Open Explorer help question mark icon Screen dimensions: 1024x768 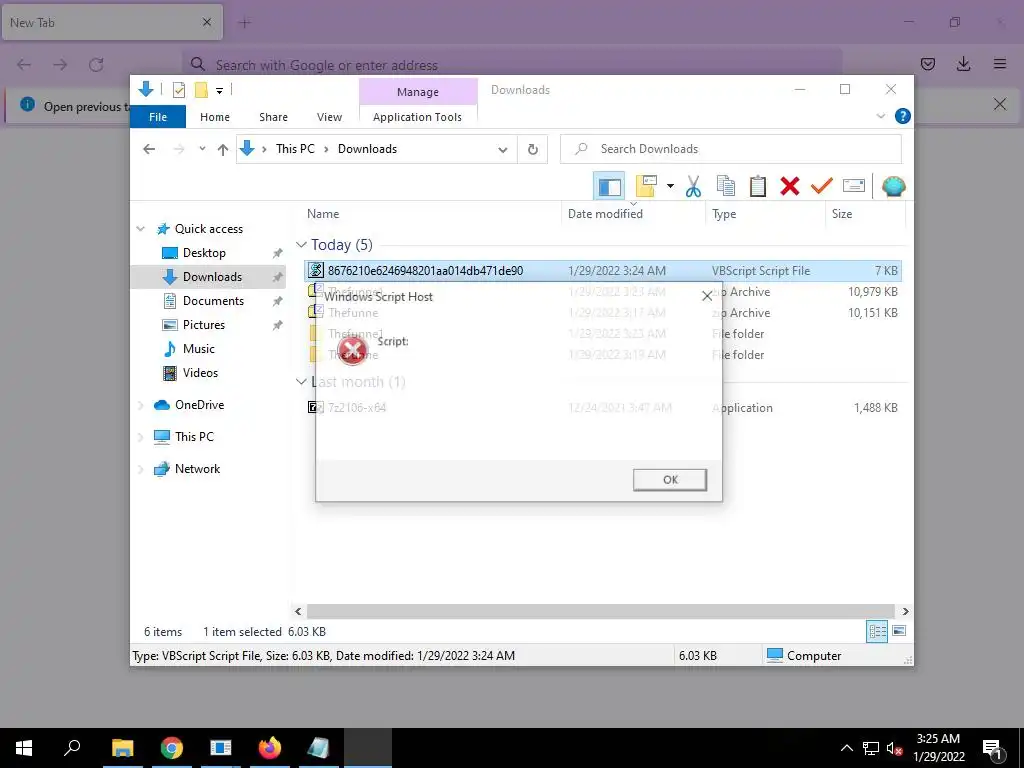point(903,116)
